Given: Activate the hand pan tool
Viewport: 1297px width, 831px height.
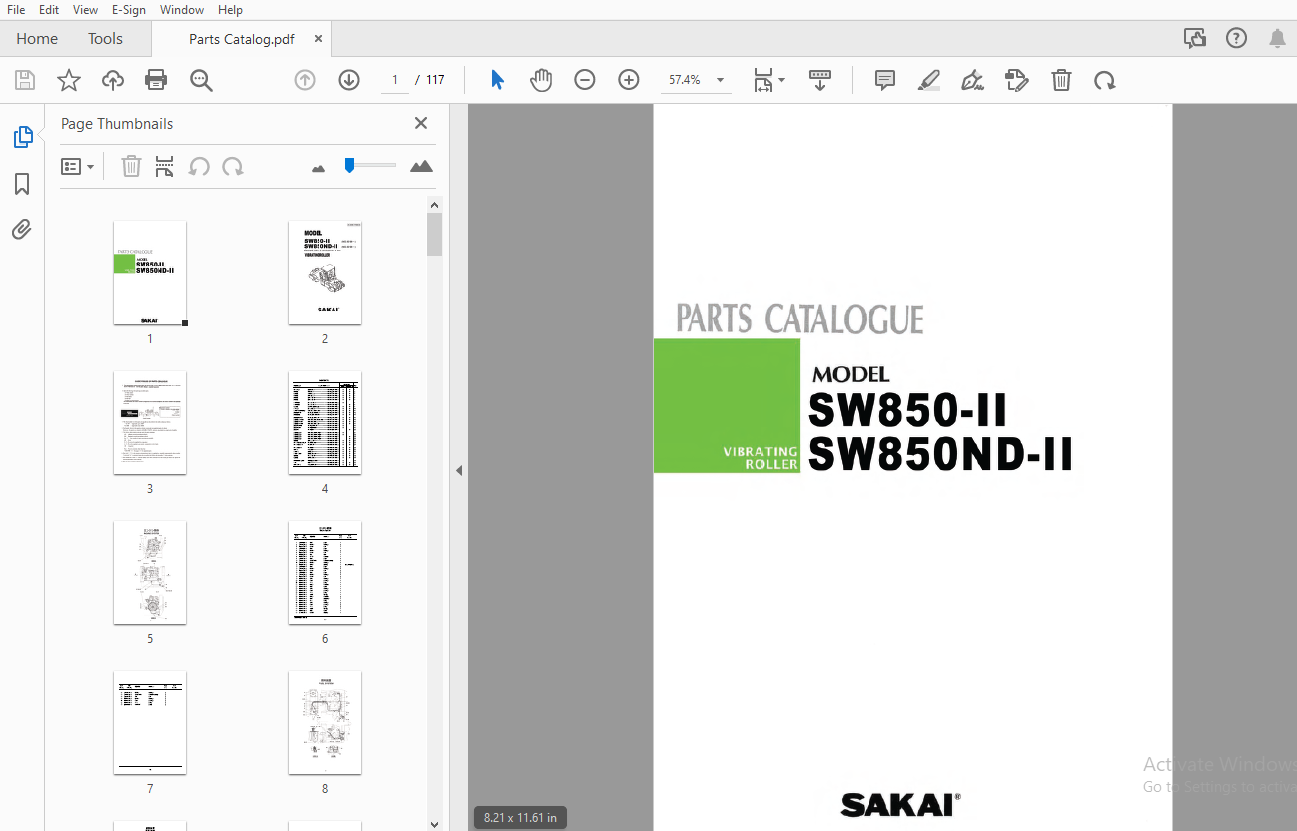Looking at the screenshot, I should 541,80.
